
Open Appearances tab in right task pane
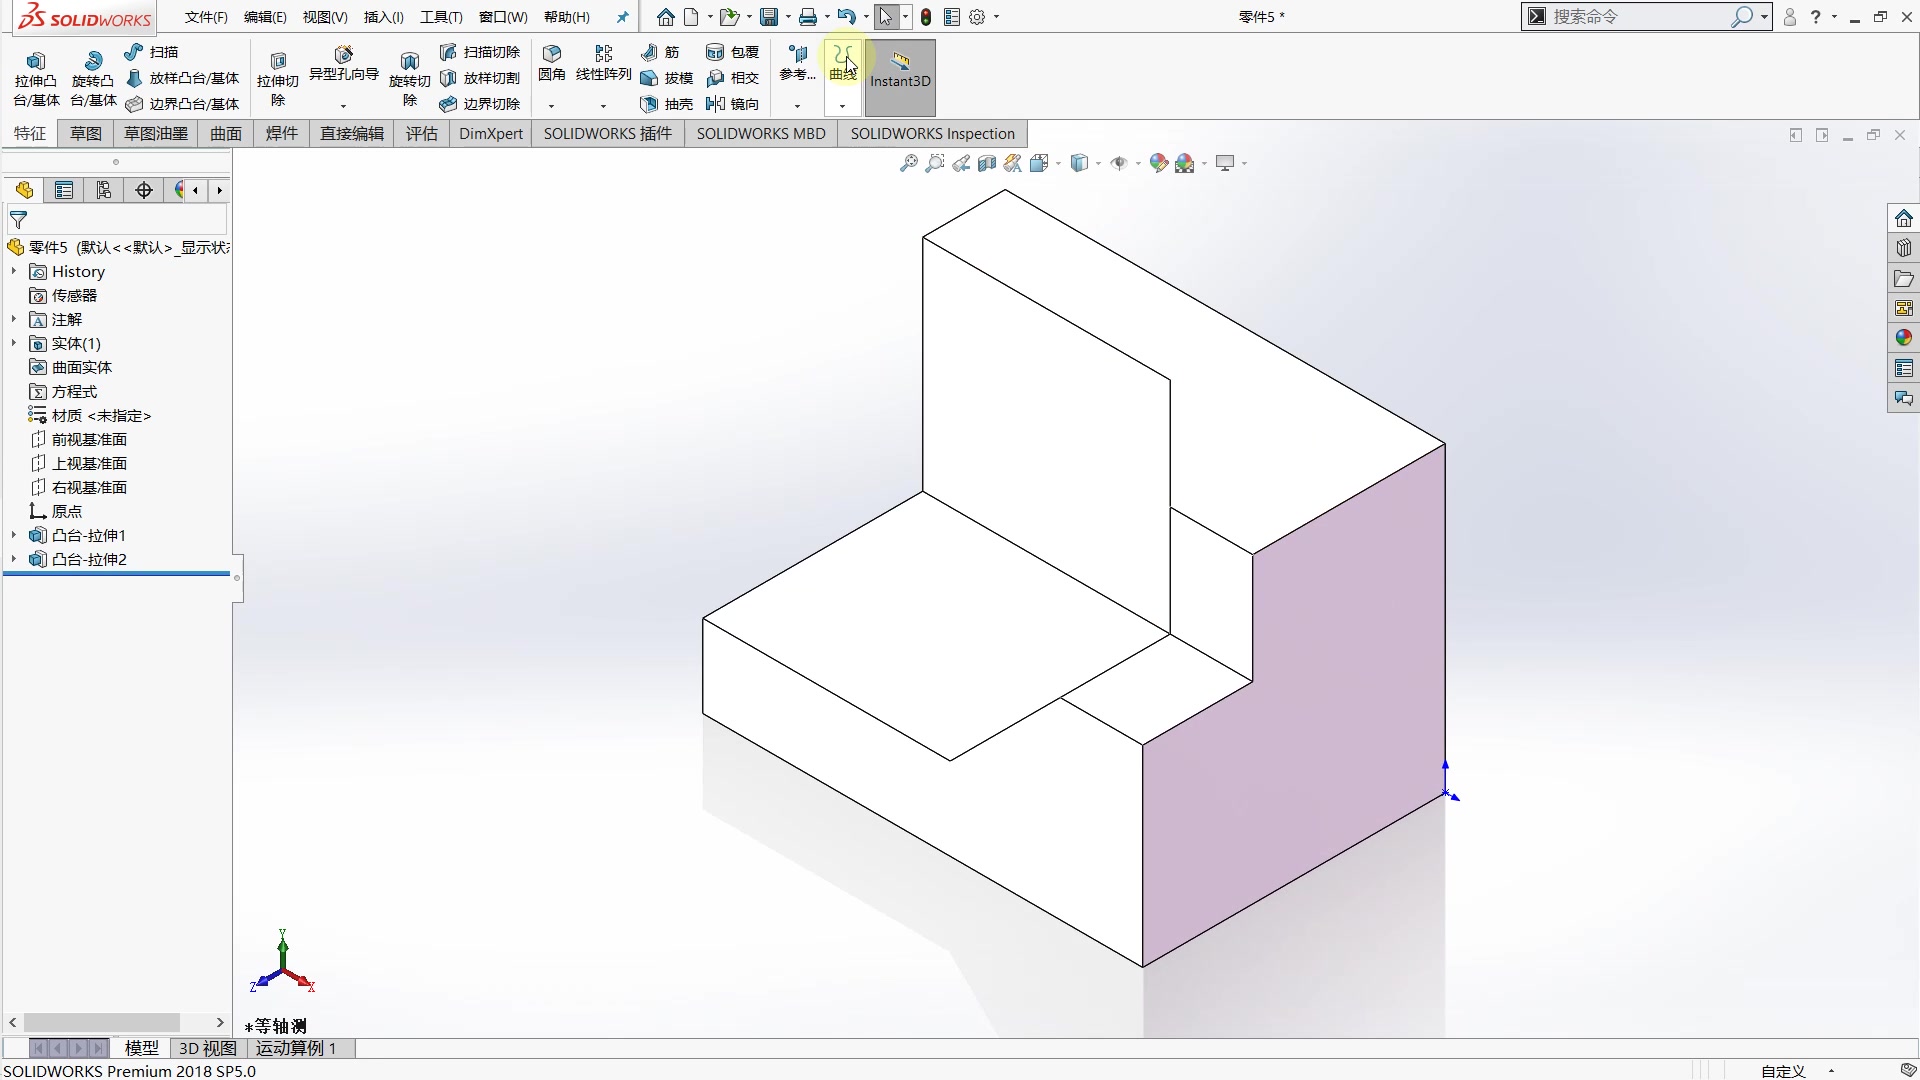tap(1903, 338)
